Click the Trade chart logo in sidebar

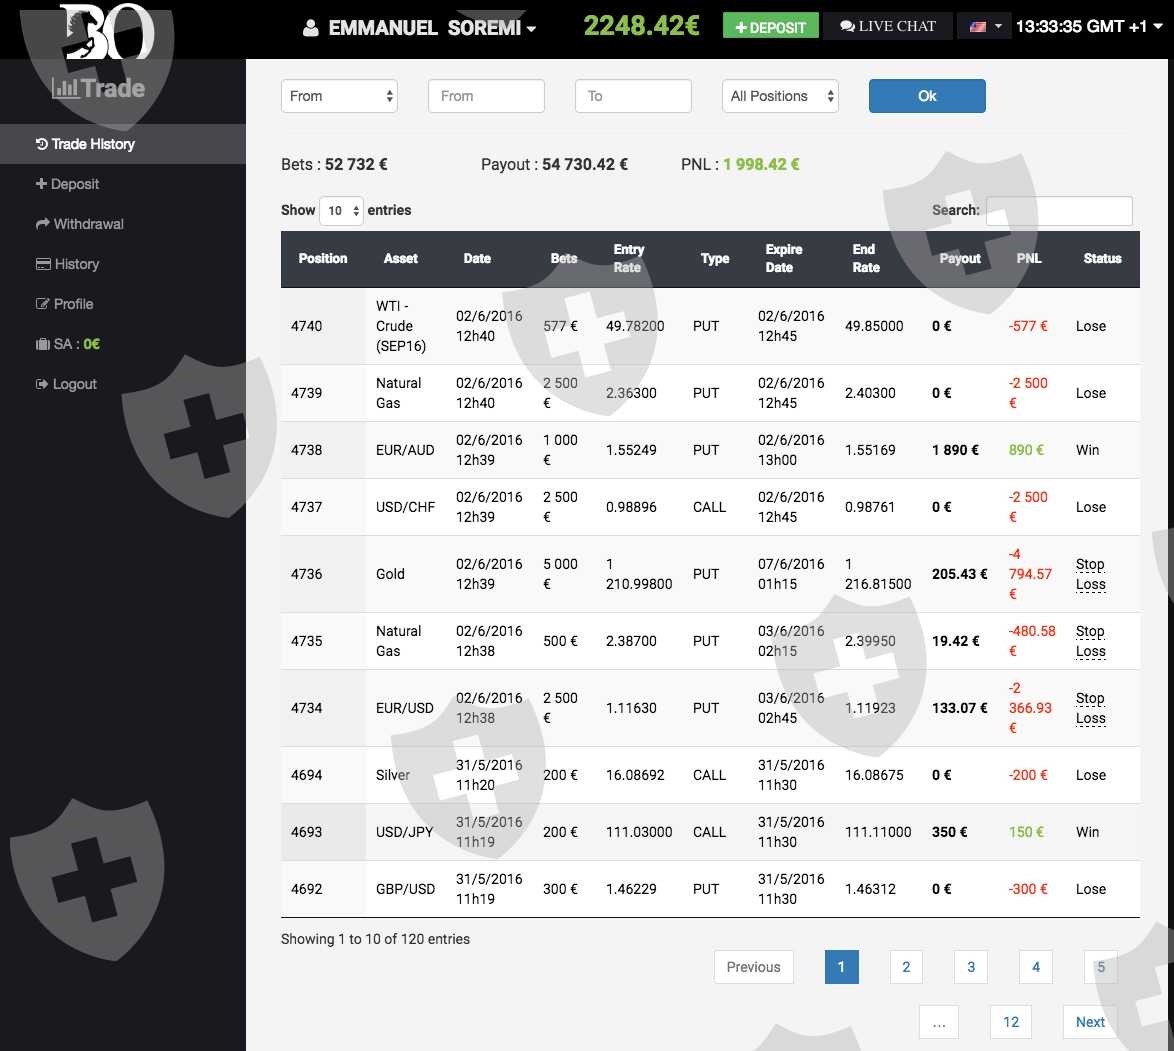[98, 88]
